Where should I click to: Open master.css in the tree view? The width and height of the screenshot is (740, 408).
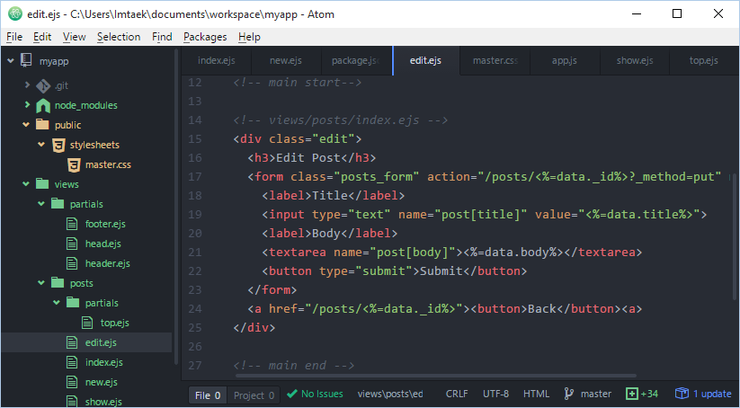point(108,165)
